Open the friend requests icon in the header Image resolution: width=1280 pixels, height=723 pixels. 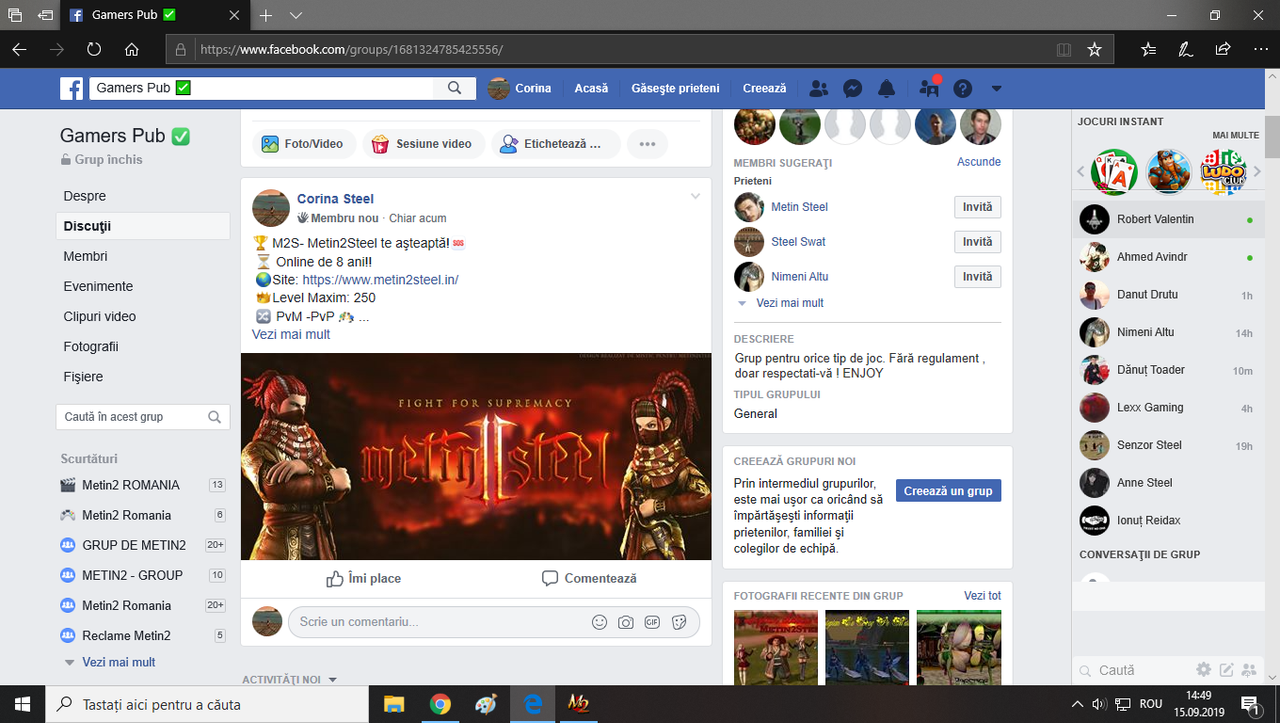819,88
